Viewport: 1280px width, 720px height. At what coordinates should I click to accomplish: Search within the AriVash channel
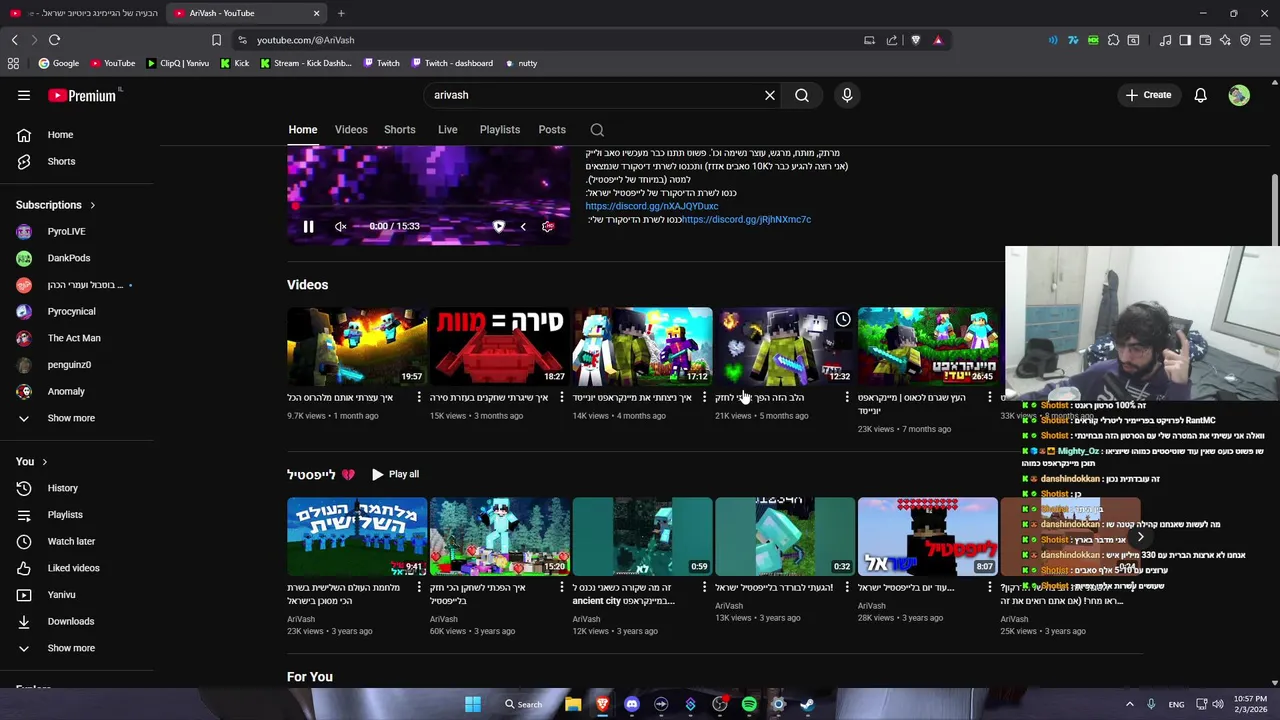tap(597, 130)
